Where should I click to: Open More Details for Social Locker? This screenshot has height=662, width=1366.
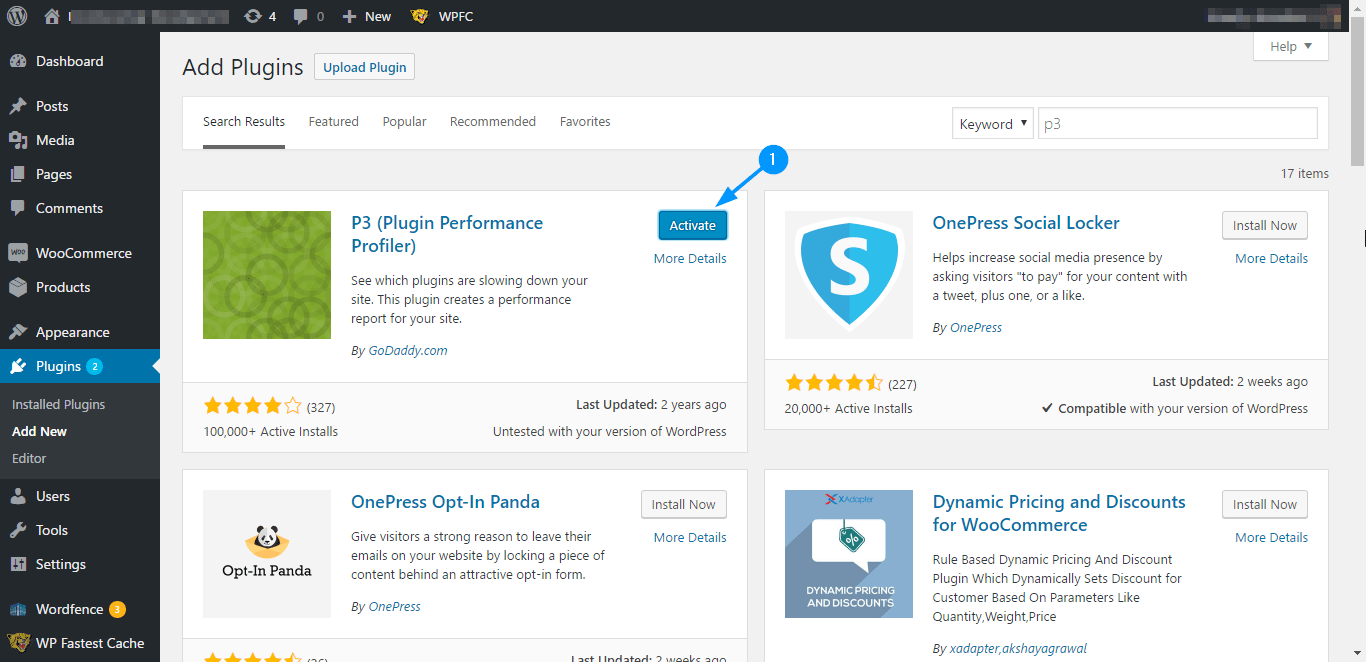tap(1271, 259)
